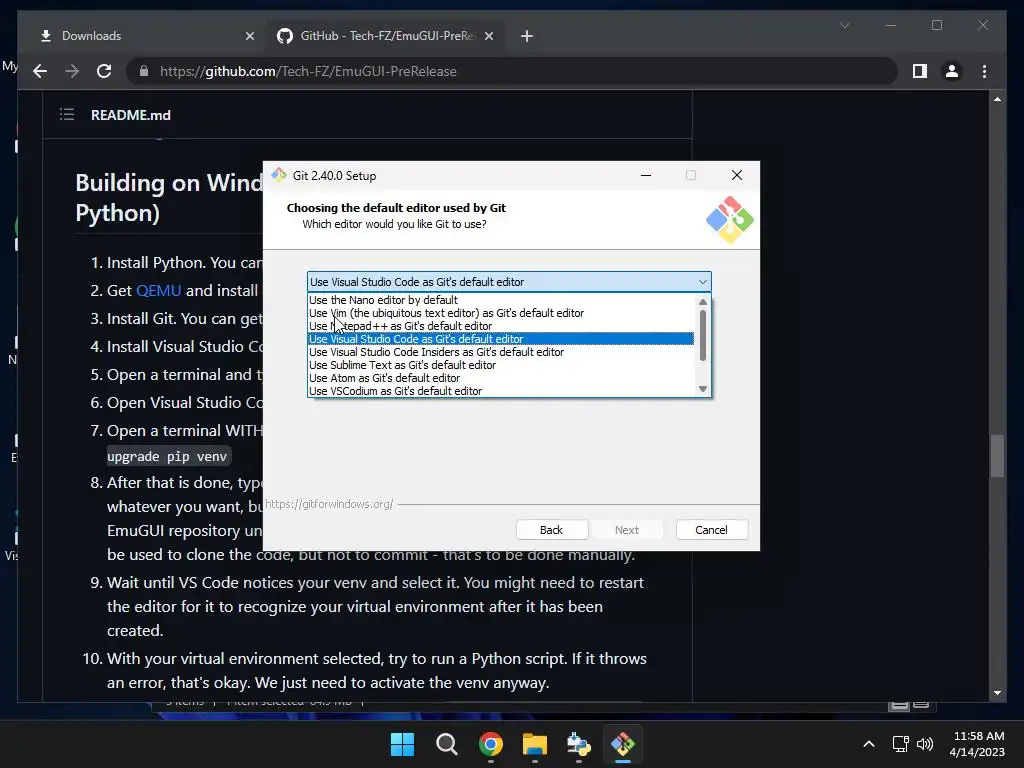Viewport: 1024px width, 768px height.
Task: Open the clock and date panel
Action: pyautogui.click(x=977, y=744)
